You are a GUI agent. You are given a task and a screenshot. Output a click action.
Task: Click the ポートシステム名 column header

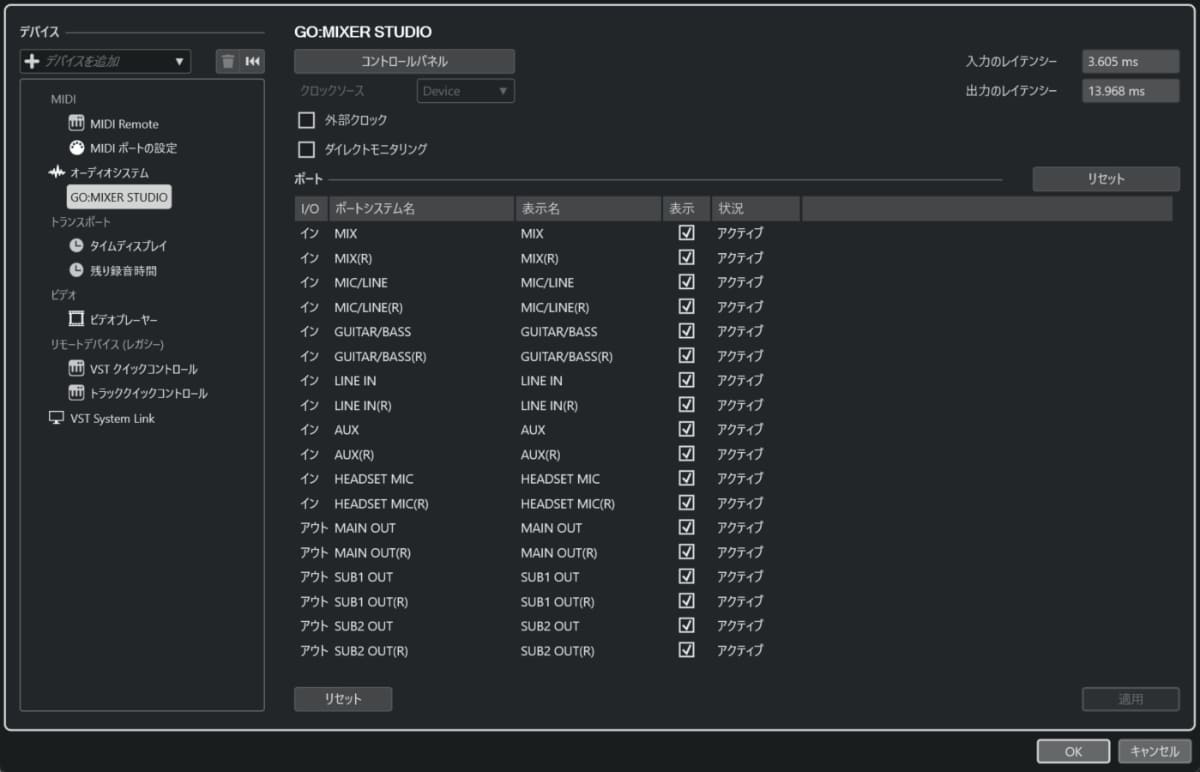click(421, 209)
